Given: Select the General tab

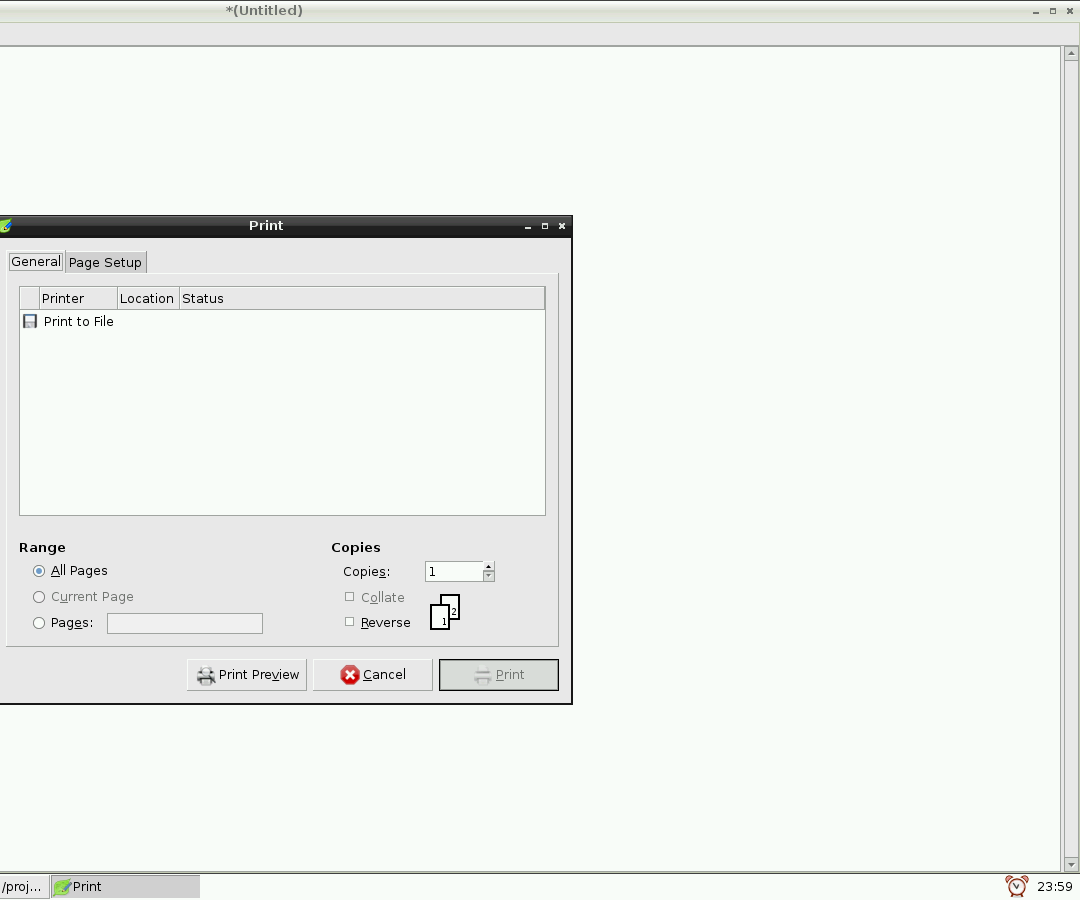Looking at the screenshot, I should [35, 261].
